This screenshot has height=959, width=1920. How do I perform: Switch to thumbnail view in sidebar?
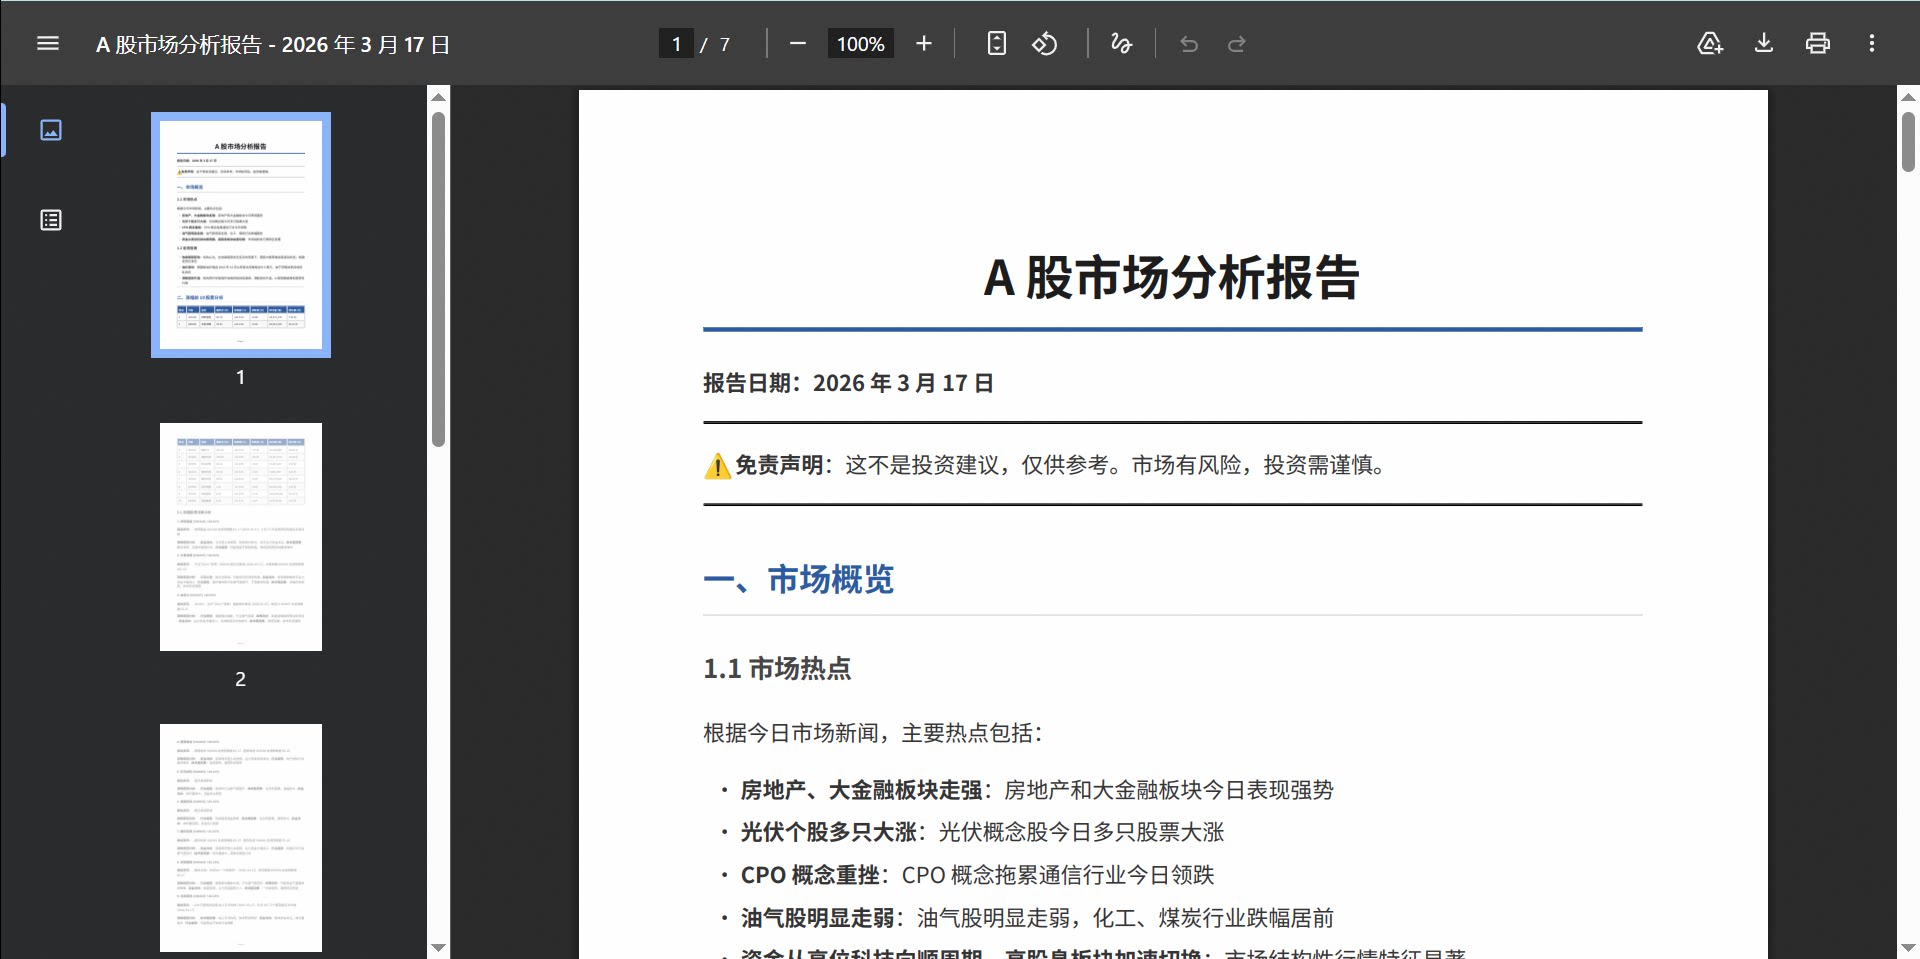click(x=51, y=130)
